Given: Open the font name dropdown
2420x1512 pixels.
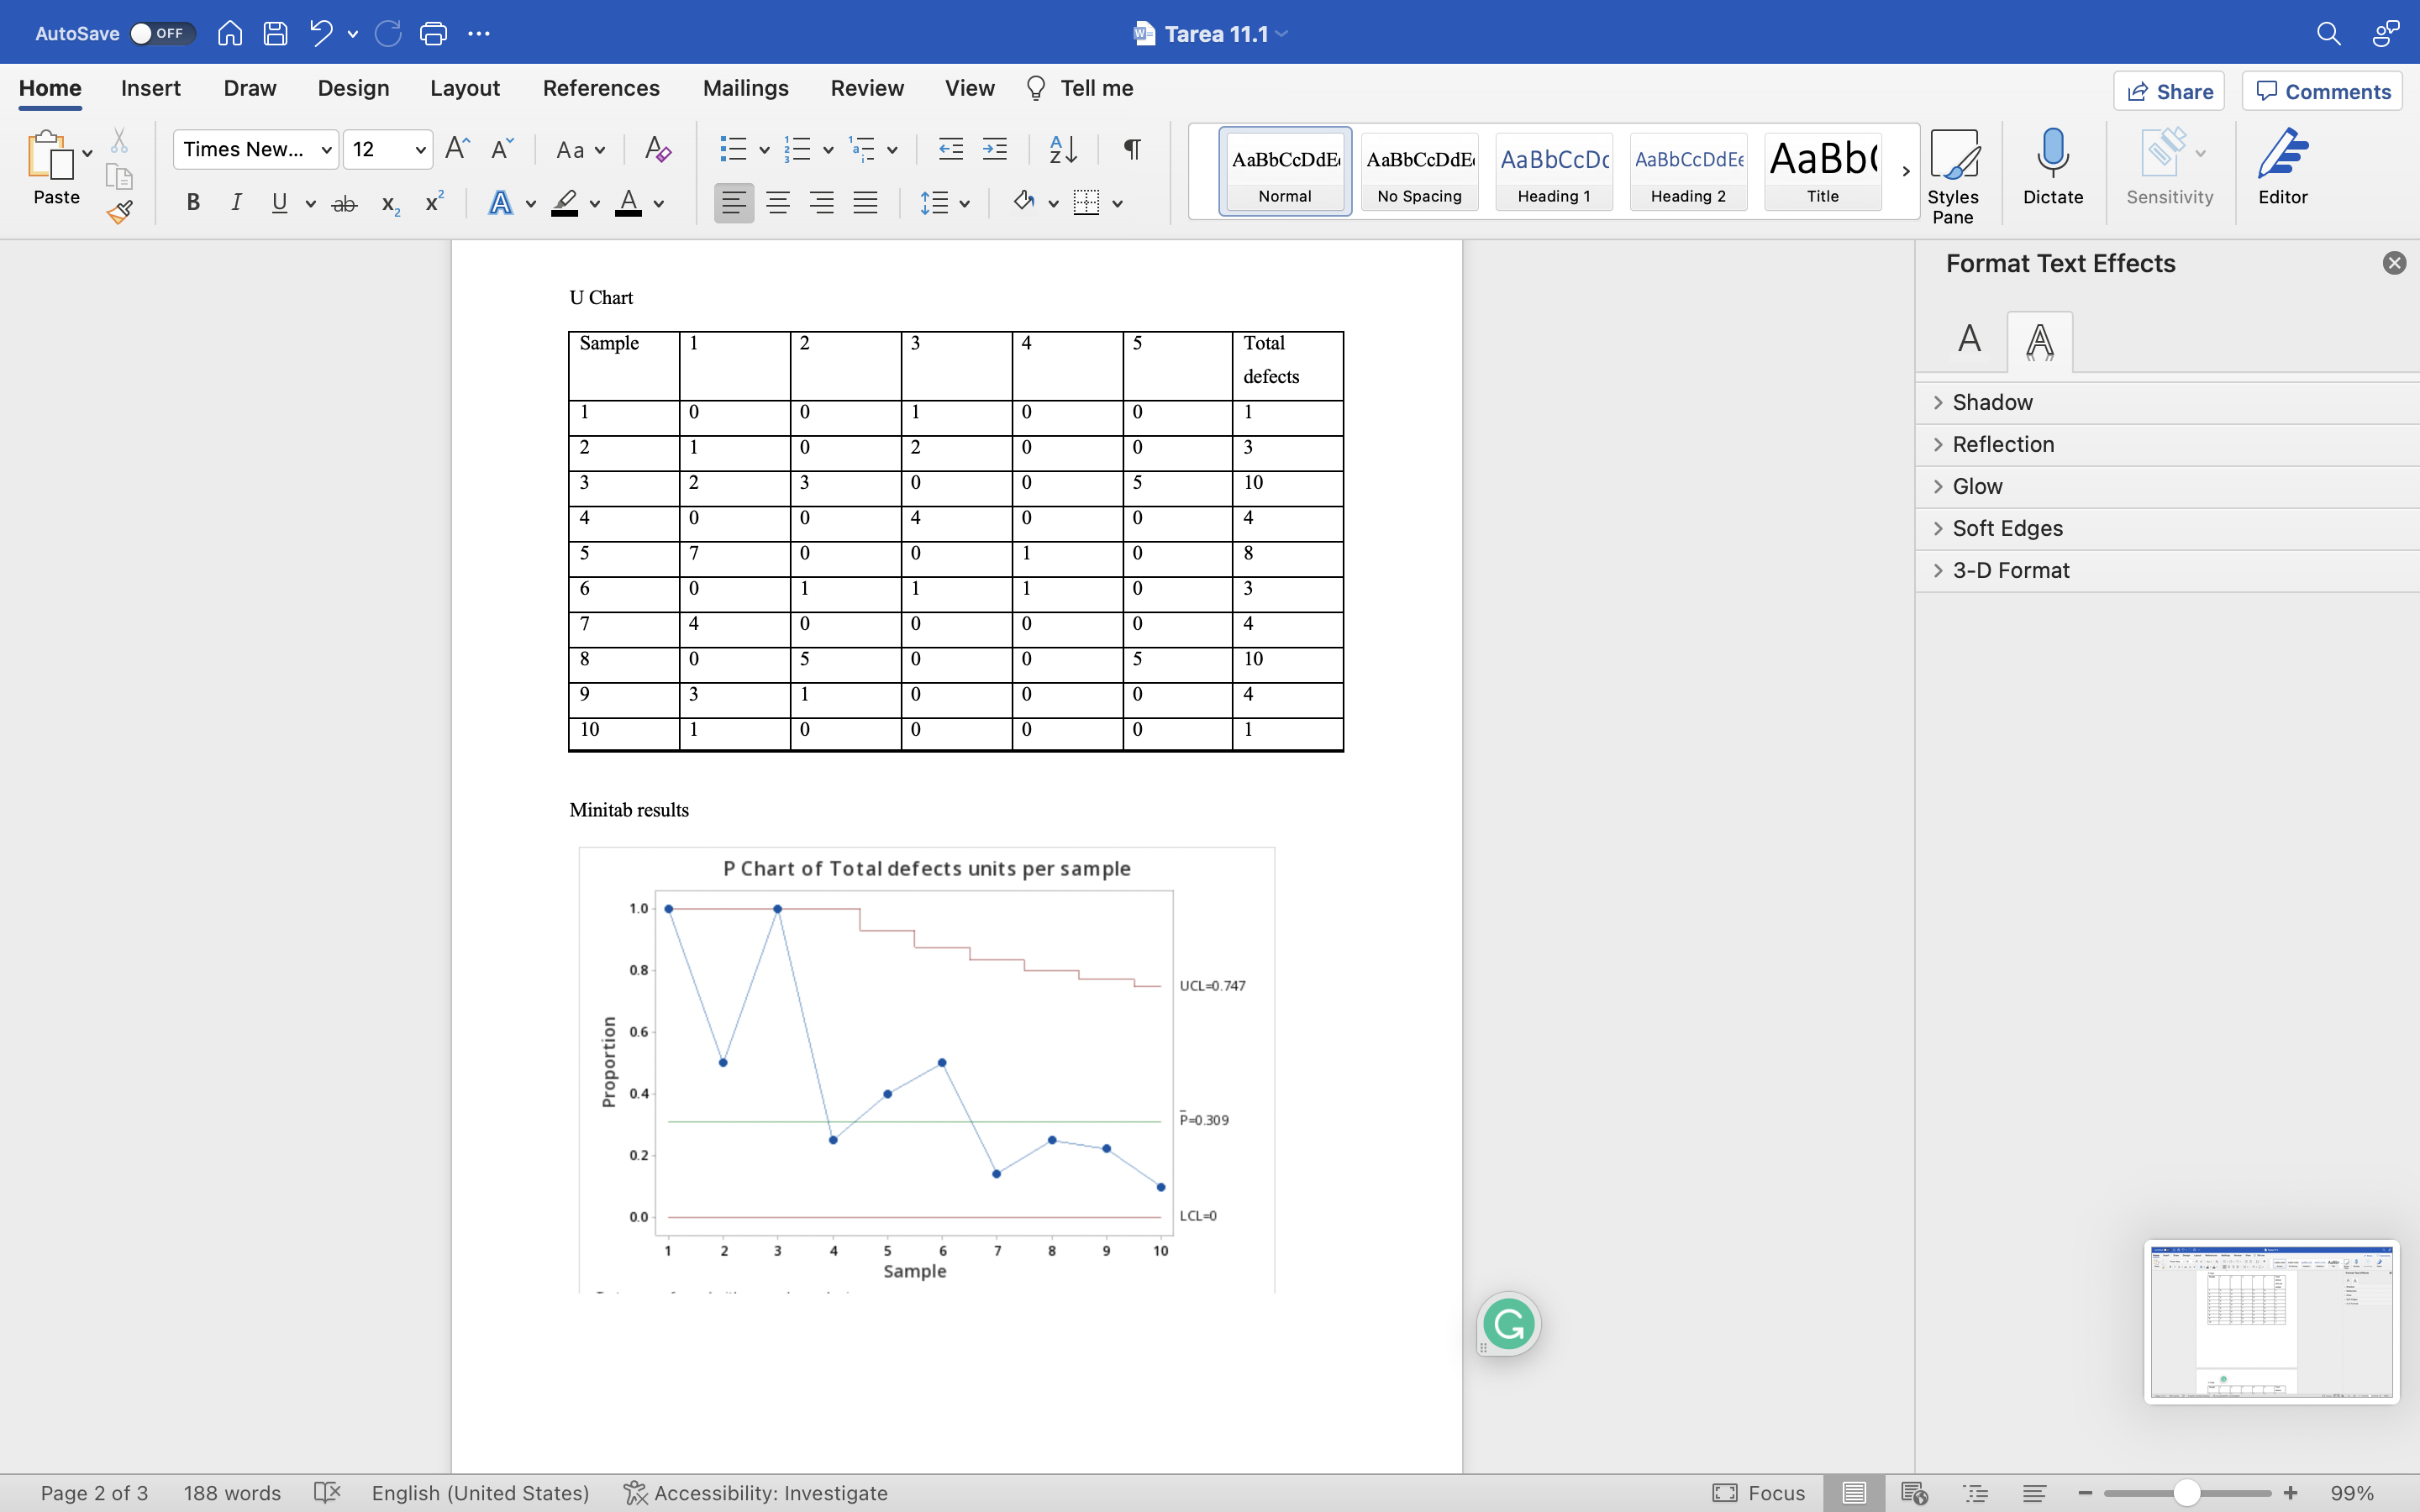Looking at the screenshot, I should click(x=326, y=150).
